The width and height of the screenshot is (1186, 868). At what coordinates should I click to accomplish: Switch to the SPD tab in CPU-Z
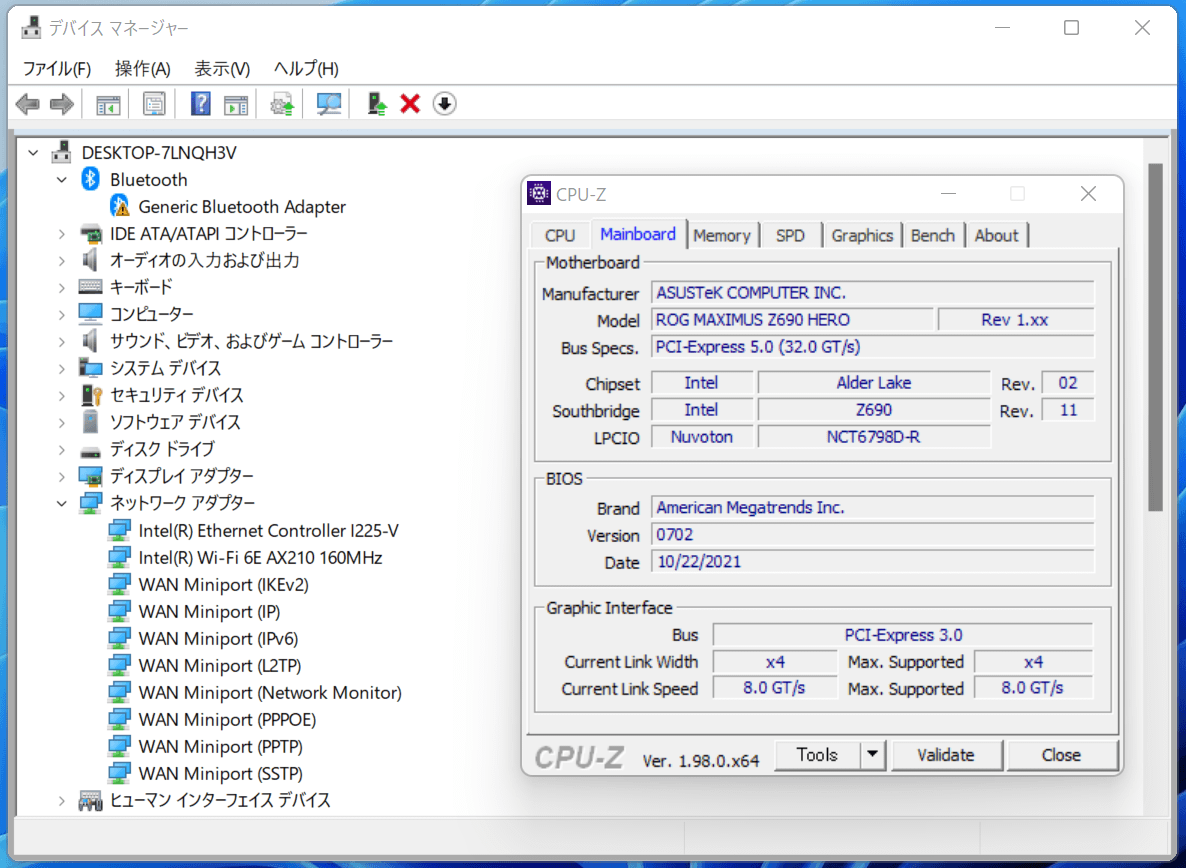coord(790,235)
